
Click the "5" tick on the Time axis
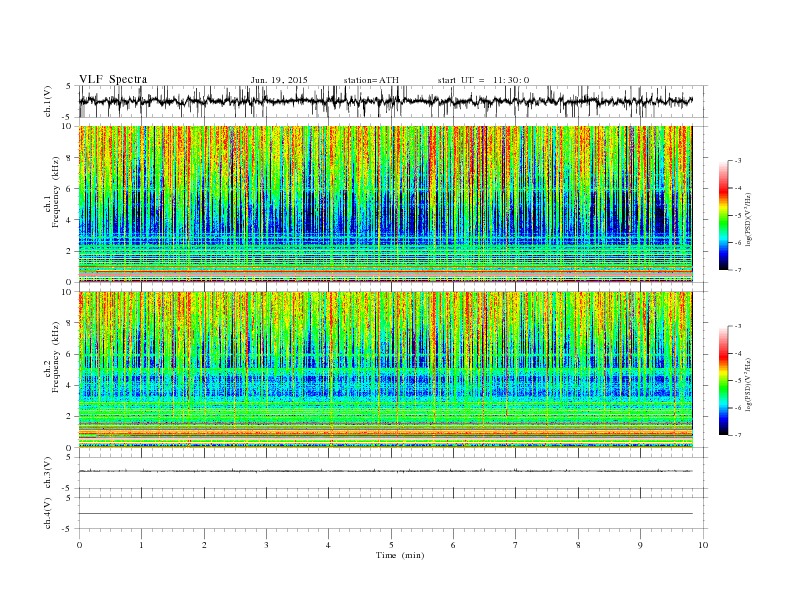pyautogui.click(x=391, y=545)
